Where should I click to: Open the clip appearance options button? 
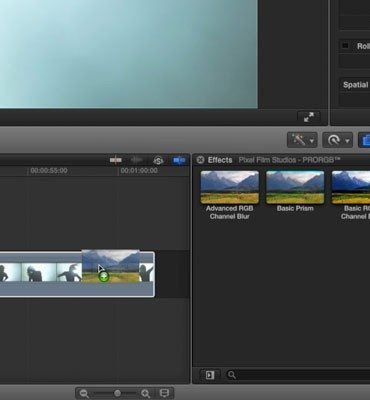(164, 393)
